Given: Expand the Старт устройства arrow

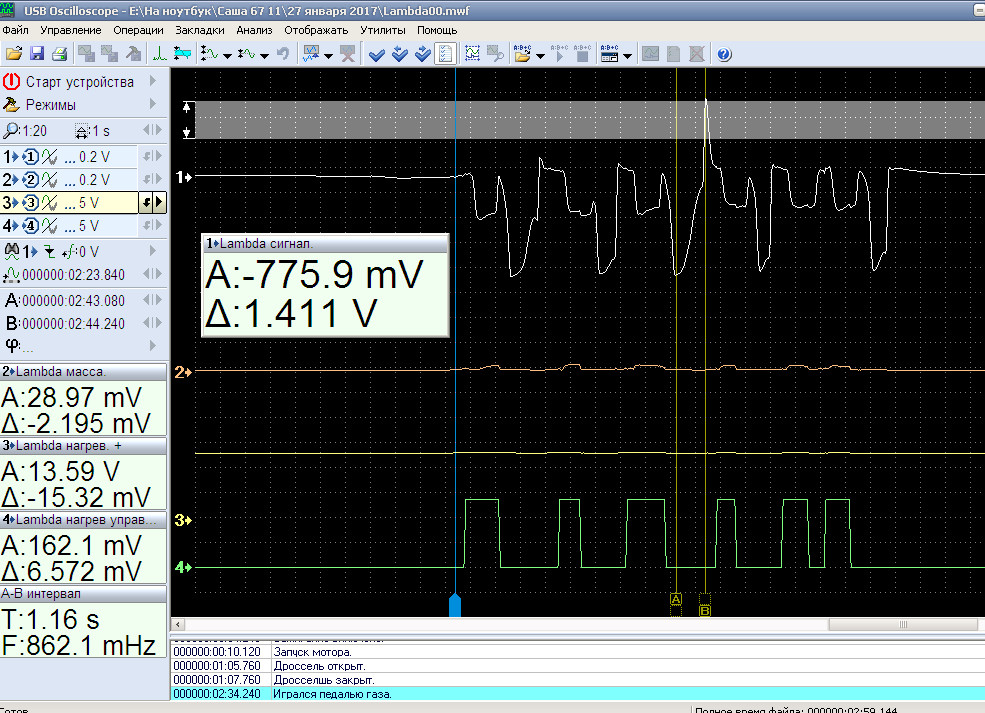Looking at the screenshot, I should [x=153, y=81].
